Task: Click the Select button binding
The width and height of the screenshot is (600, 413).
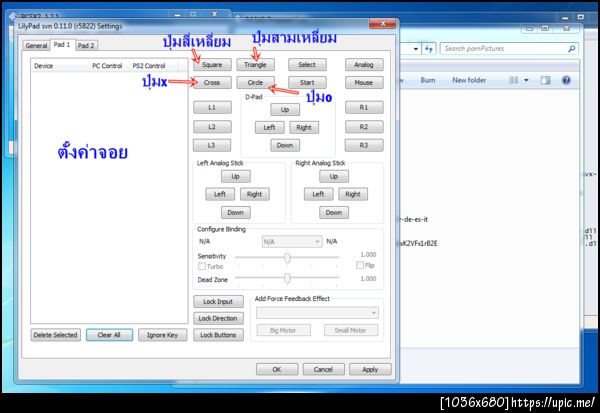Action: (307, 65)
